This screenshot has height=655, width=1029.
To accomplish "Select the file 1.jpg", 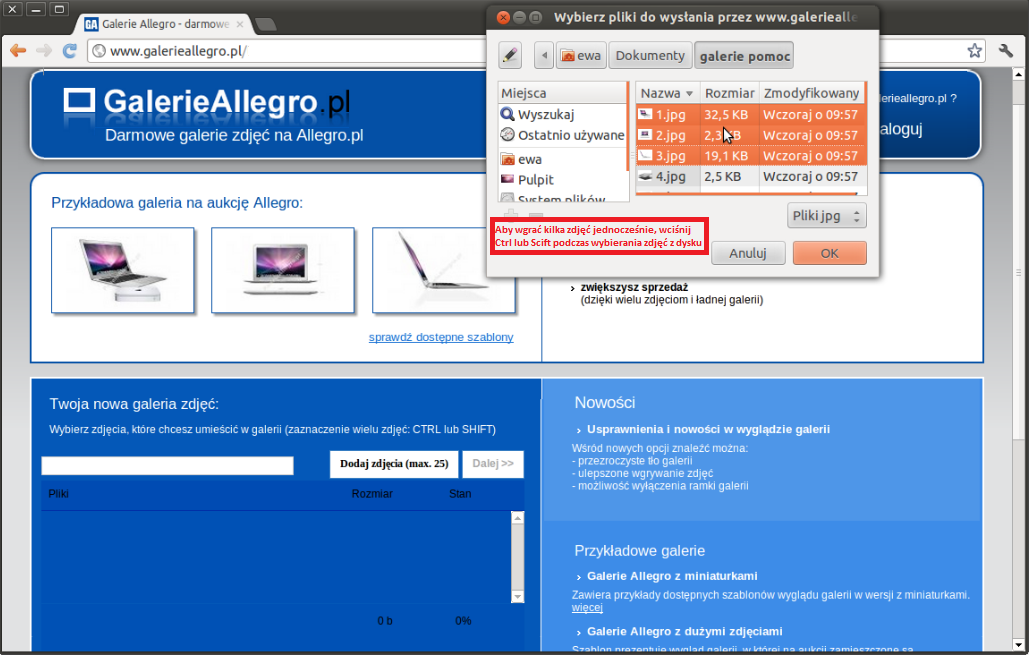I will (x=751, y=114).
